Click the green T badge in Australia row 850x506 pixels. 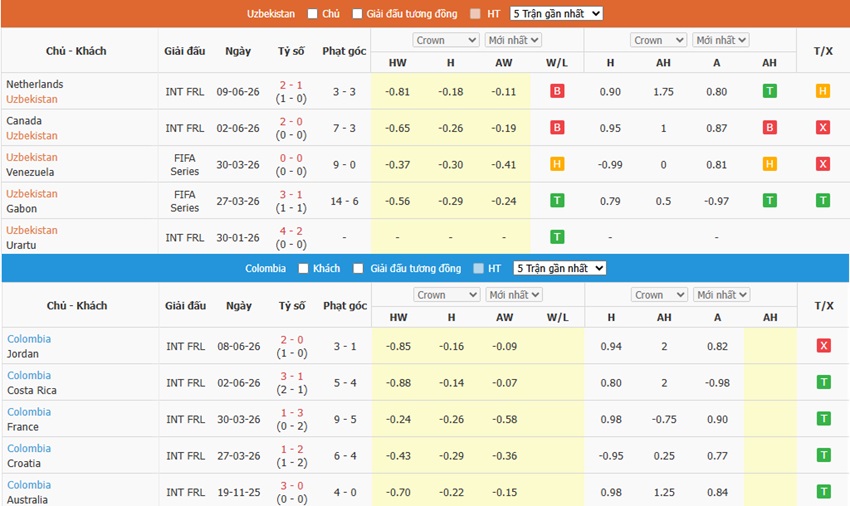click(x=823, y=492)
